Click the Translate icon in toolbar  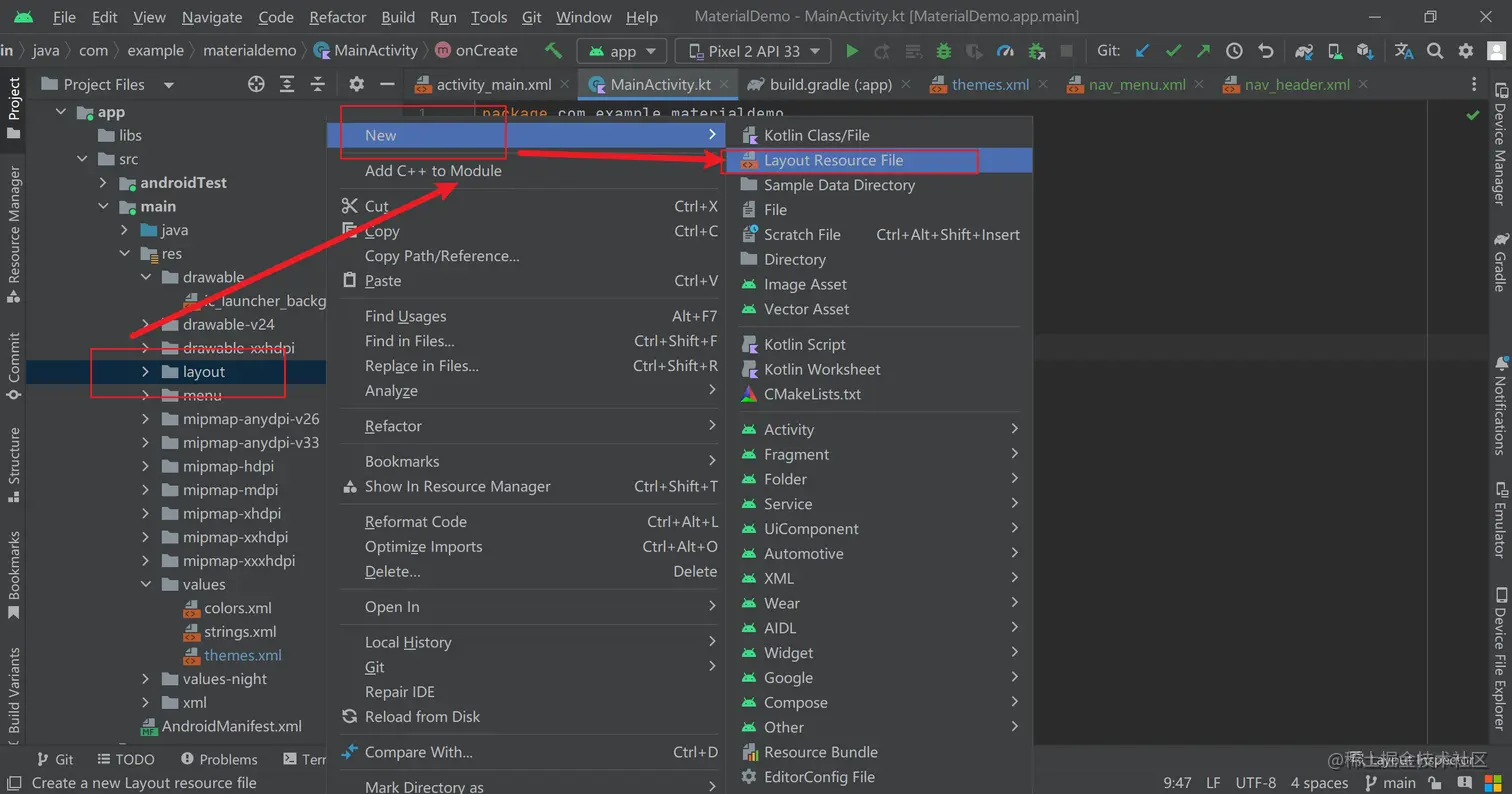coord(1404,51)
